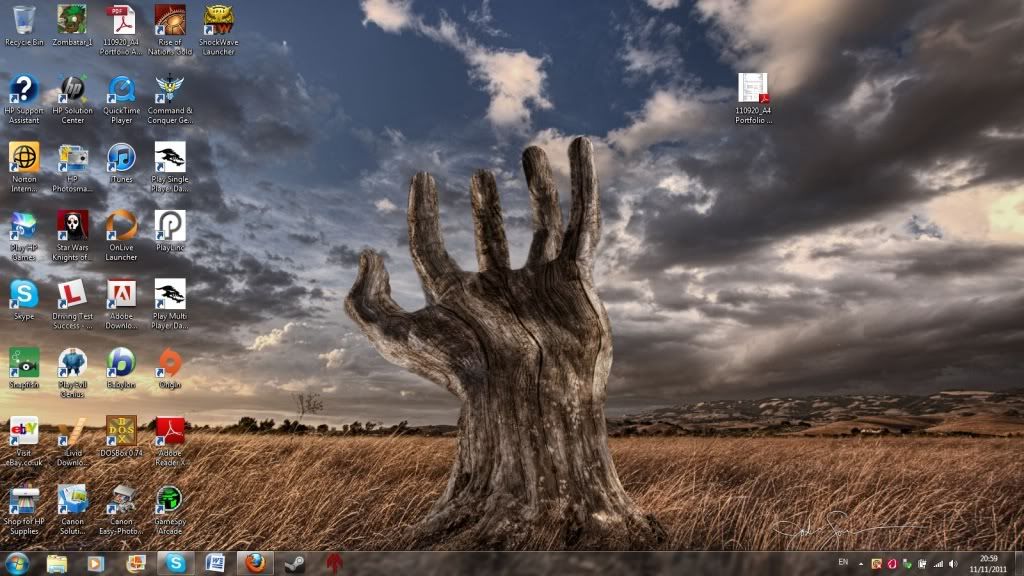Open the volume speaker control in tray

pos(952,564)
